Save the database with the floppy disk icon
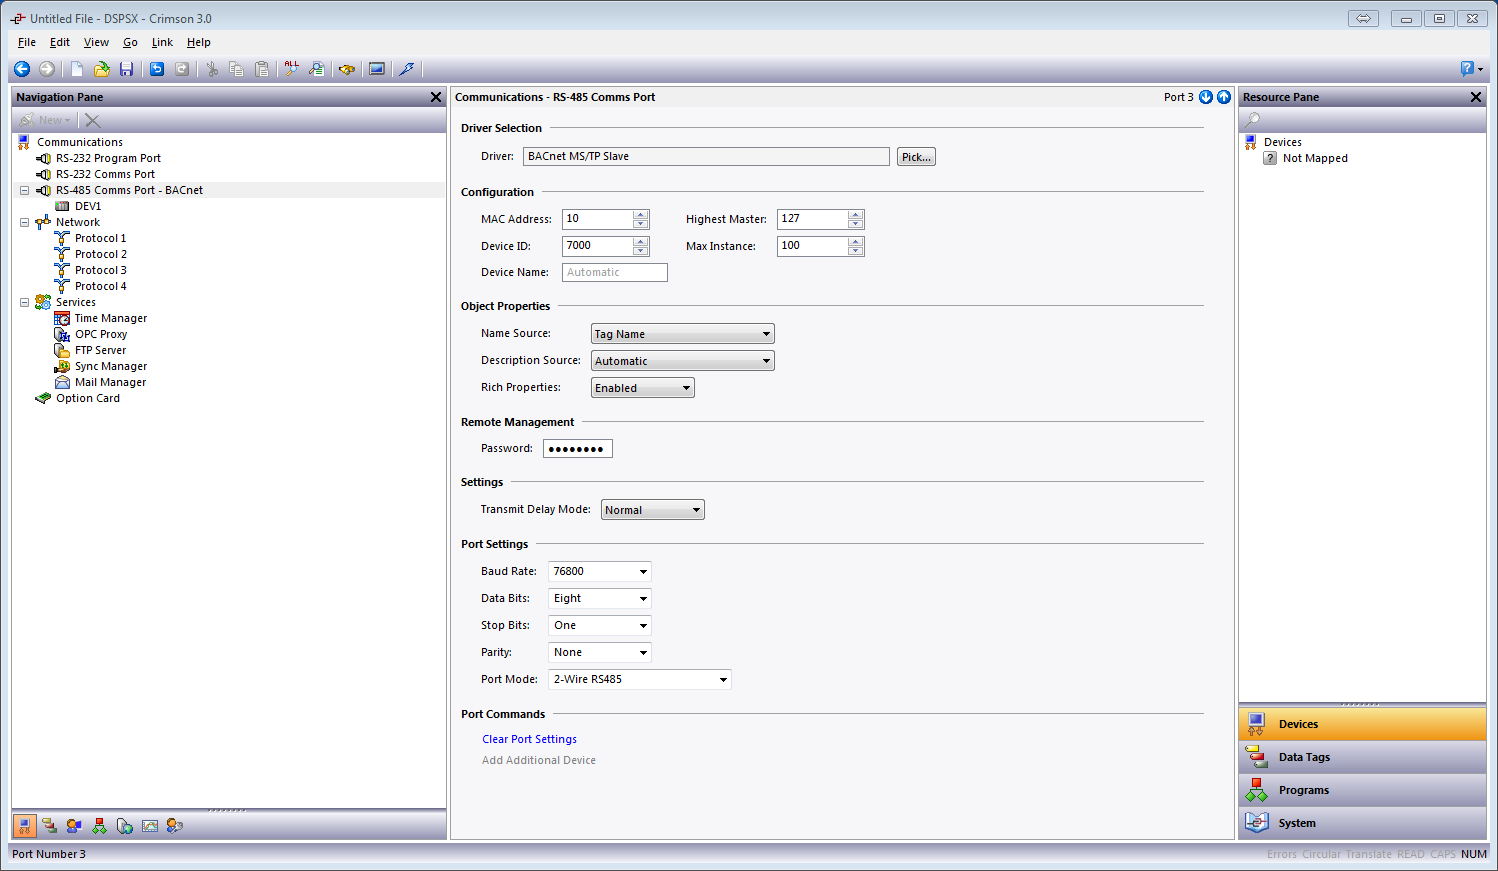1498x871 pixels. click(126, 69)
